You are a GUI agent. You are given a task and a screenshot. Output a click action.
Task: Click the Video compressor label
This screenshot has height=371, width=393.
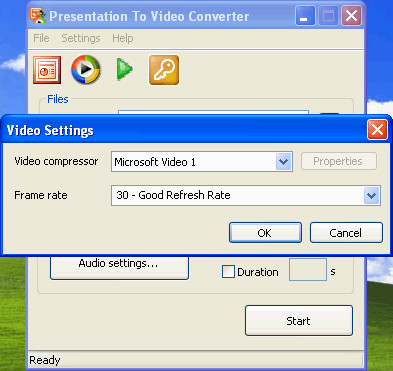tap(56, 161)
